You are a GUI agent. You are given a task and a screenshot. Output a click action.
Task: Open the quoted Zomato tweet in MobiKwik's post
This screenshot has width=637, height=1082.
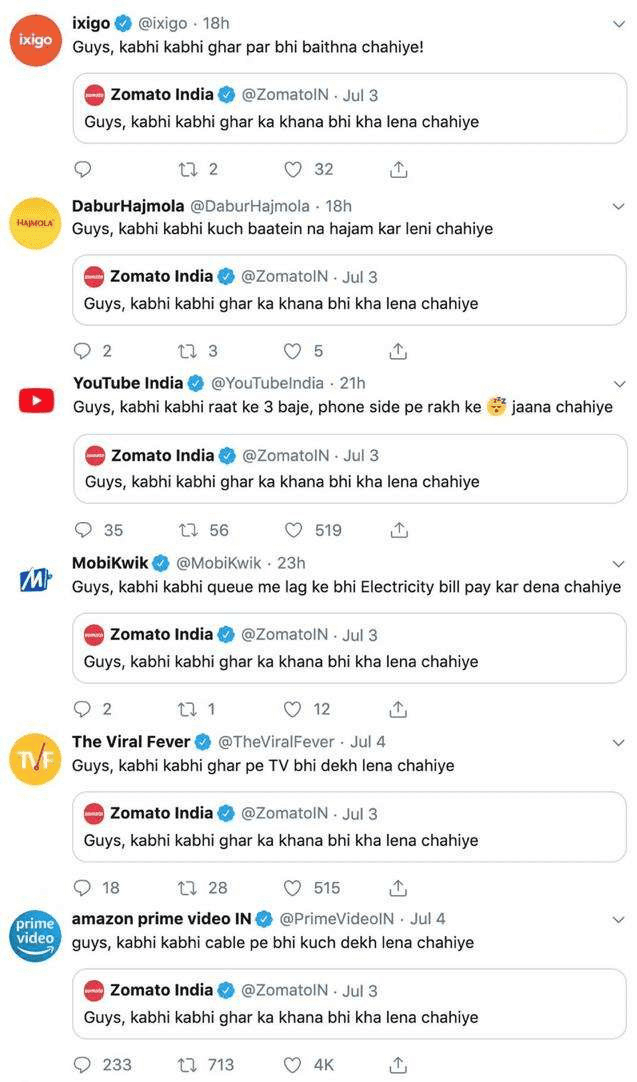[x=348, y=648]
